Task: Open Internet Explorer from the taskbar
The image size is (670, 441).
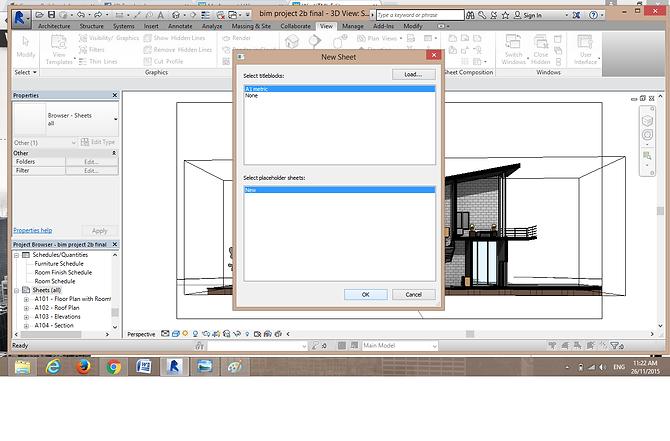Action: [x=53, y=367]
